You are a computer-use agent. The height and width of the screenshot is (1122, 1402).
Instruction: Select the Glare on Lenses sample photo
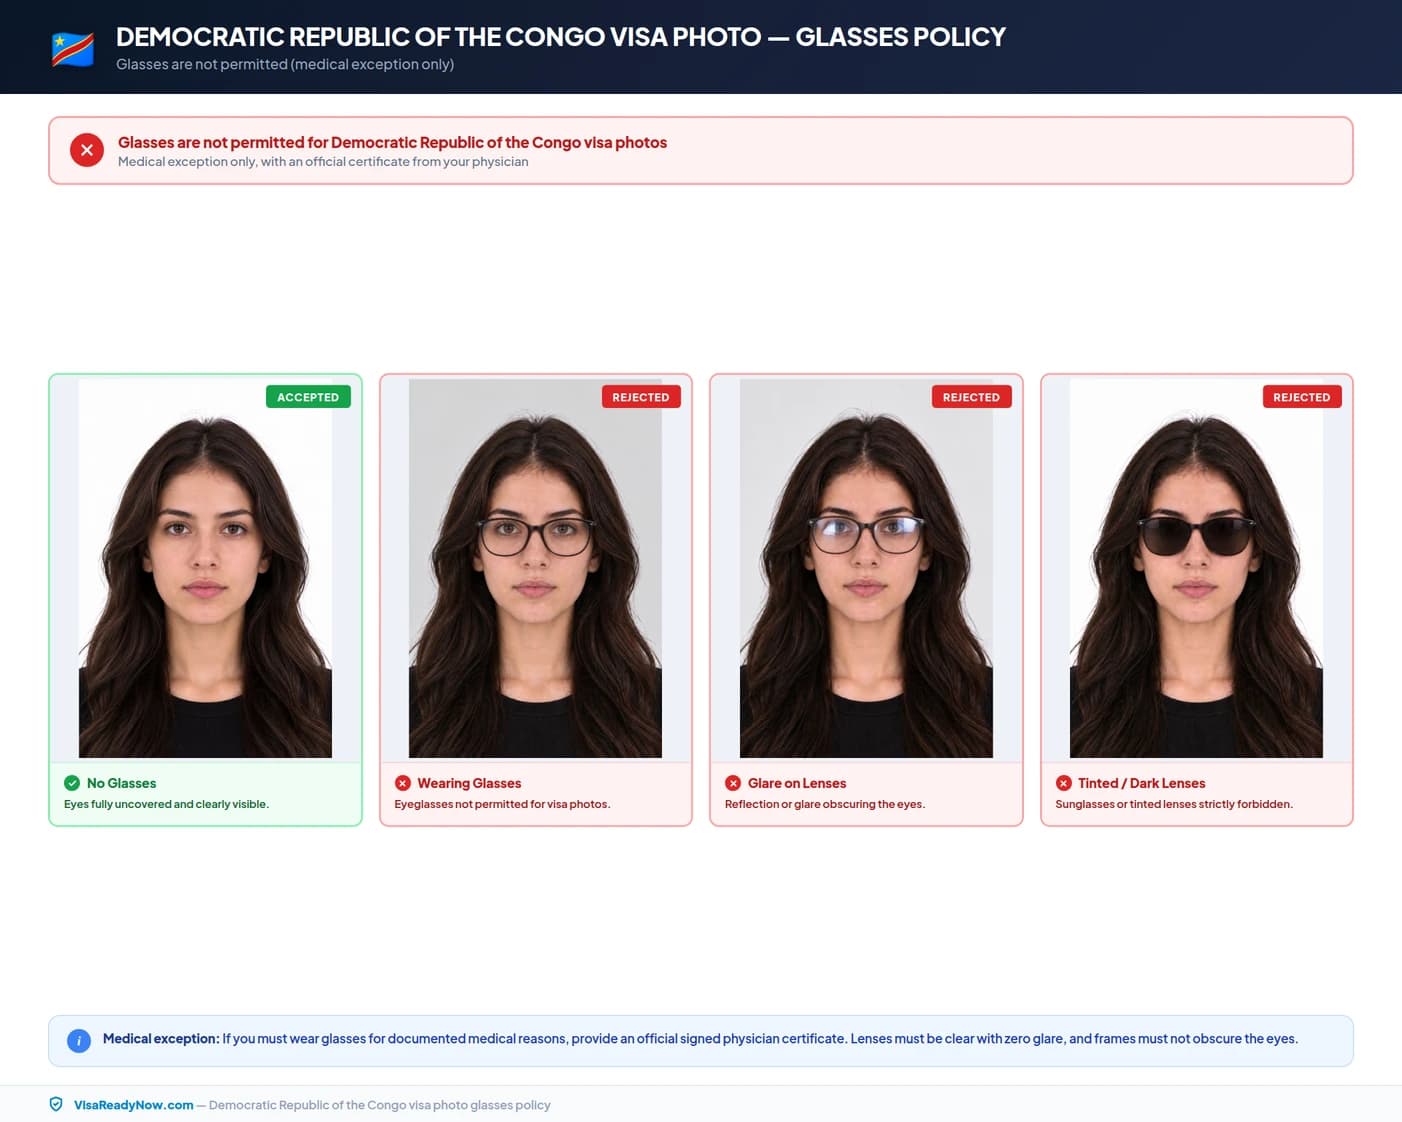coord(866,568)
